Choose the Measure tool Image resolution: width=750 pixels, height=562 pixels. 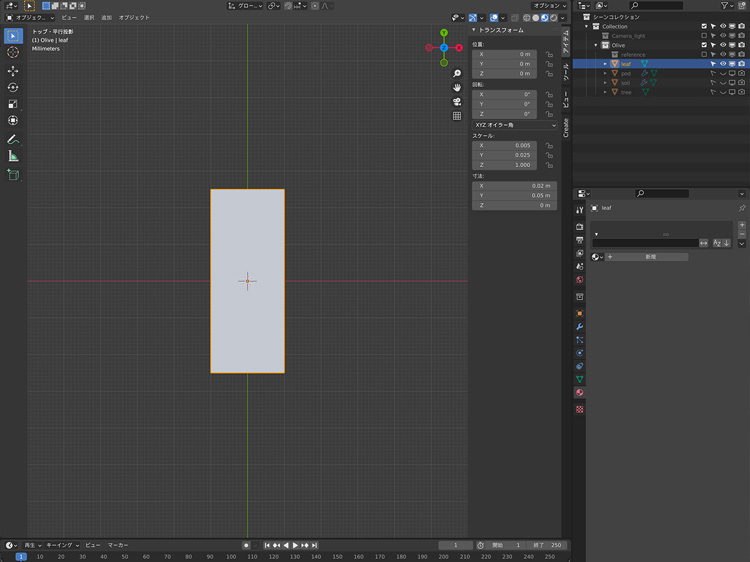click(x=13, y=156)
